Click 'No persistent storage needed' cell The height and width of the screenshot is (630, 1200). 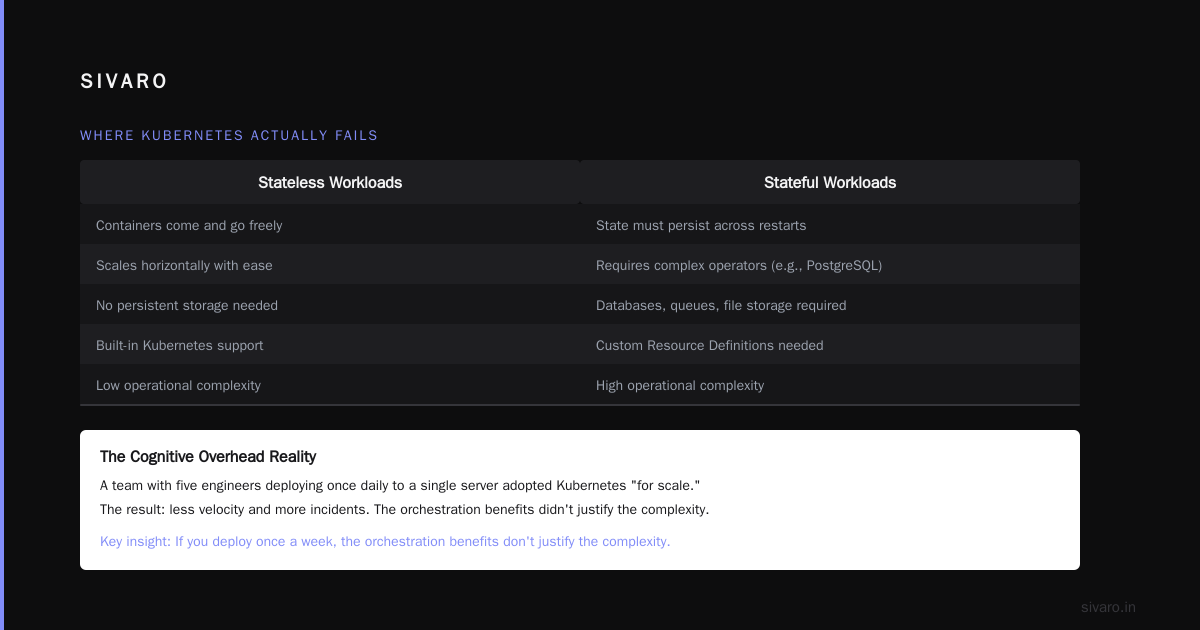point(330,305)
